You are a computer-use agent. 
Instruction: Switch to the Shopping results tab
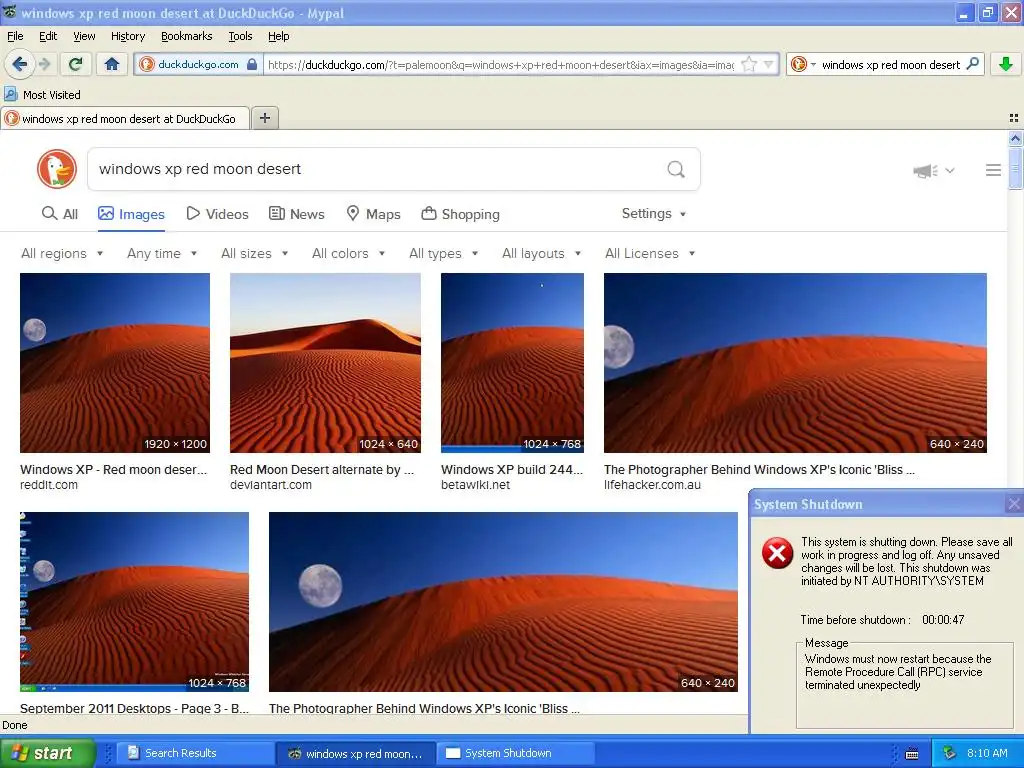460,214
